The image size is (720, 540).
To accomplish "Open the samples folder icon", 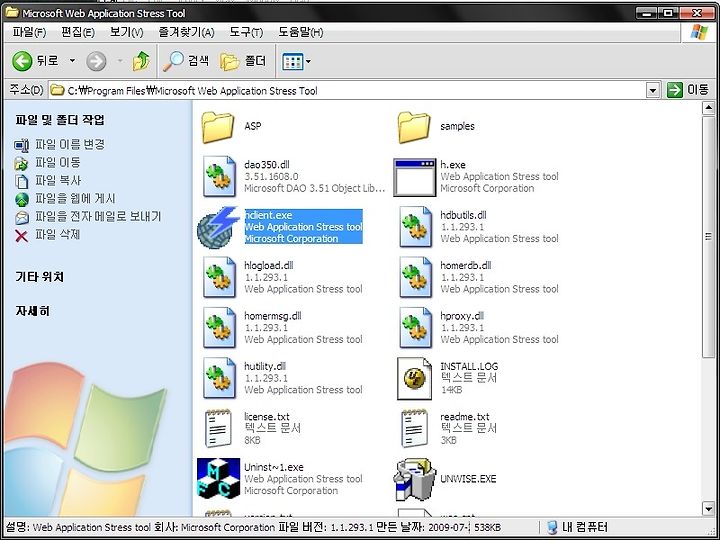I will (x=414, y=127).
